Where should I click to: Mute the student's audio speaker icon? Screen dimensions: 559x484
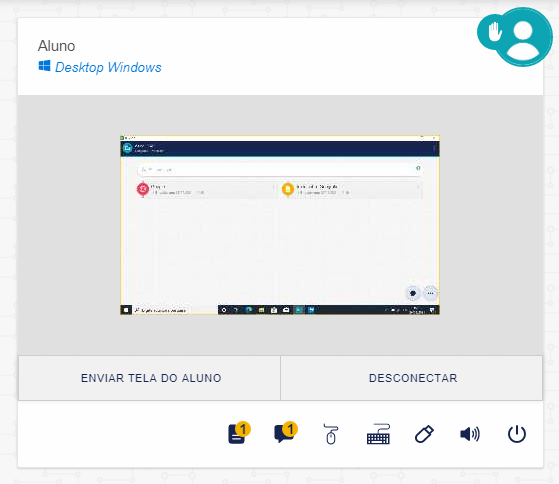(470, 434)
